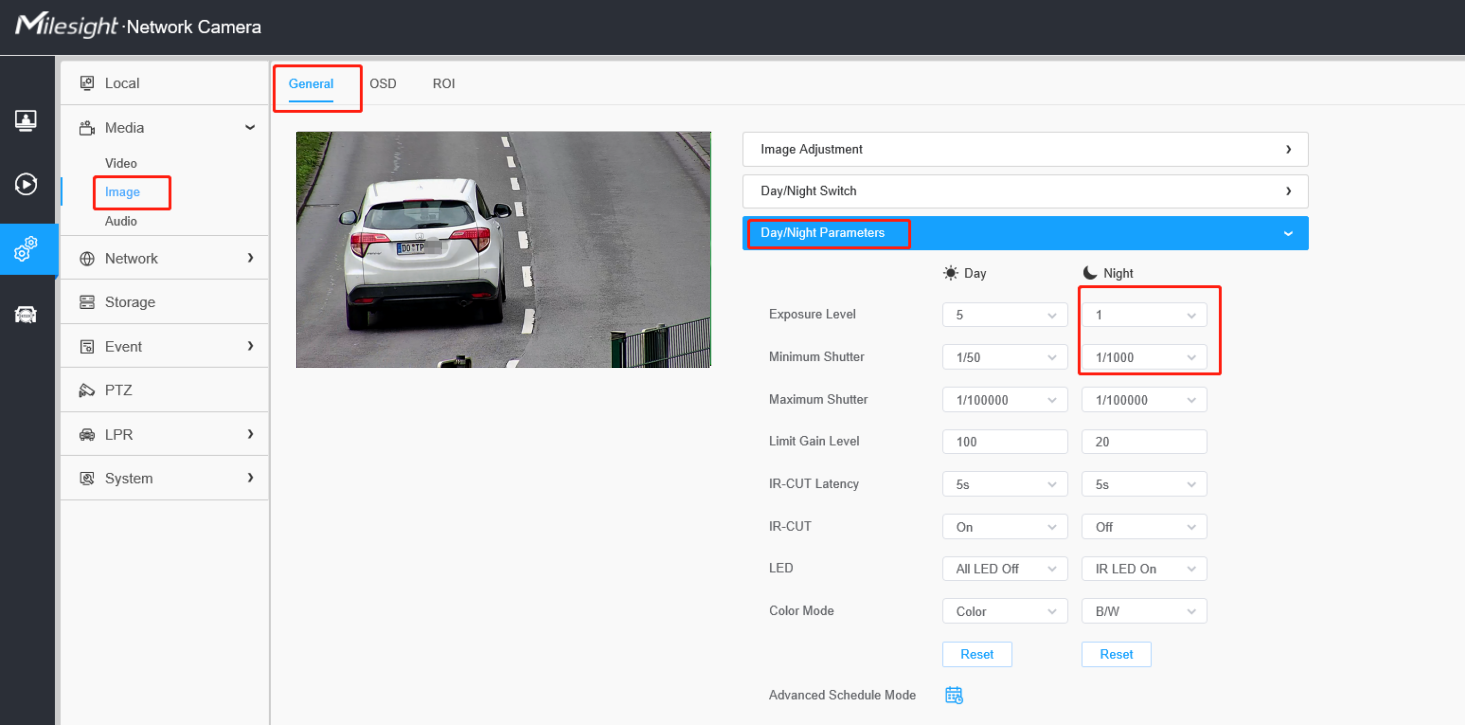Switch to the OSD tab
Screen dimensions: 1465x726
pos(383,84)
